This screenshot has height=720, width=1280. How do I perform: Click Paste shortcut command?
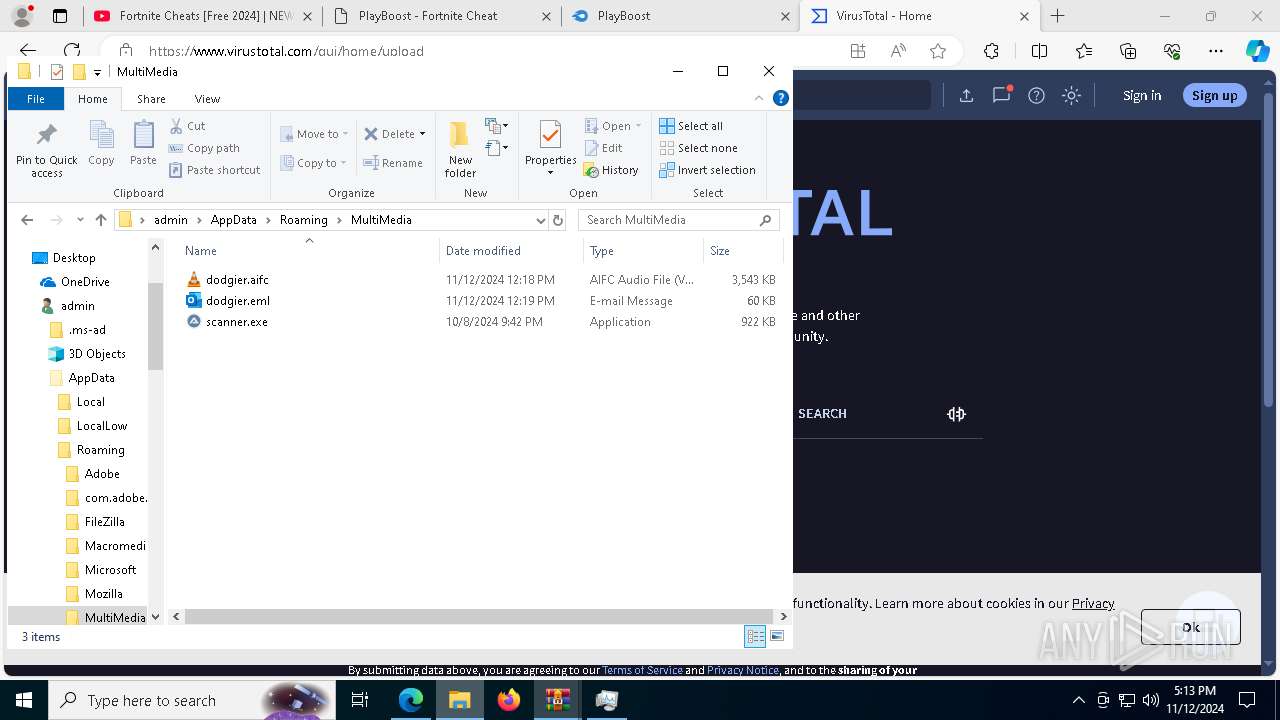(214, 170)
